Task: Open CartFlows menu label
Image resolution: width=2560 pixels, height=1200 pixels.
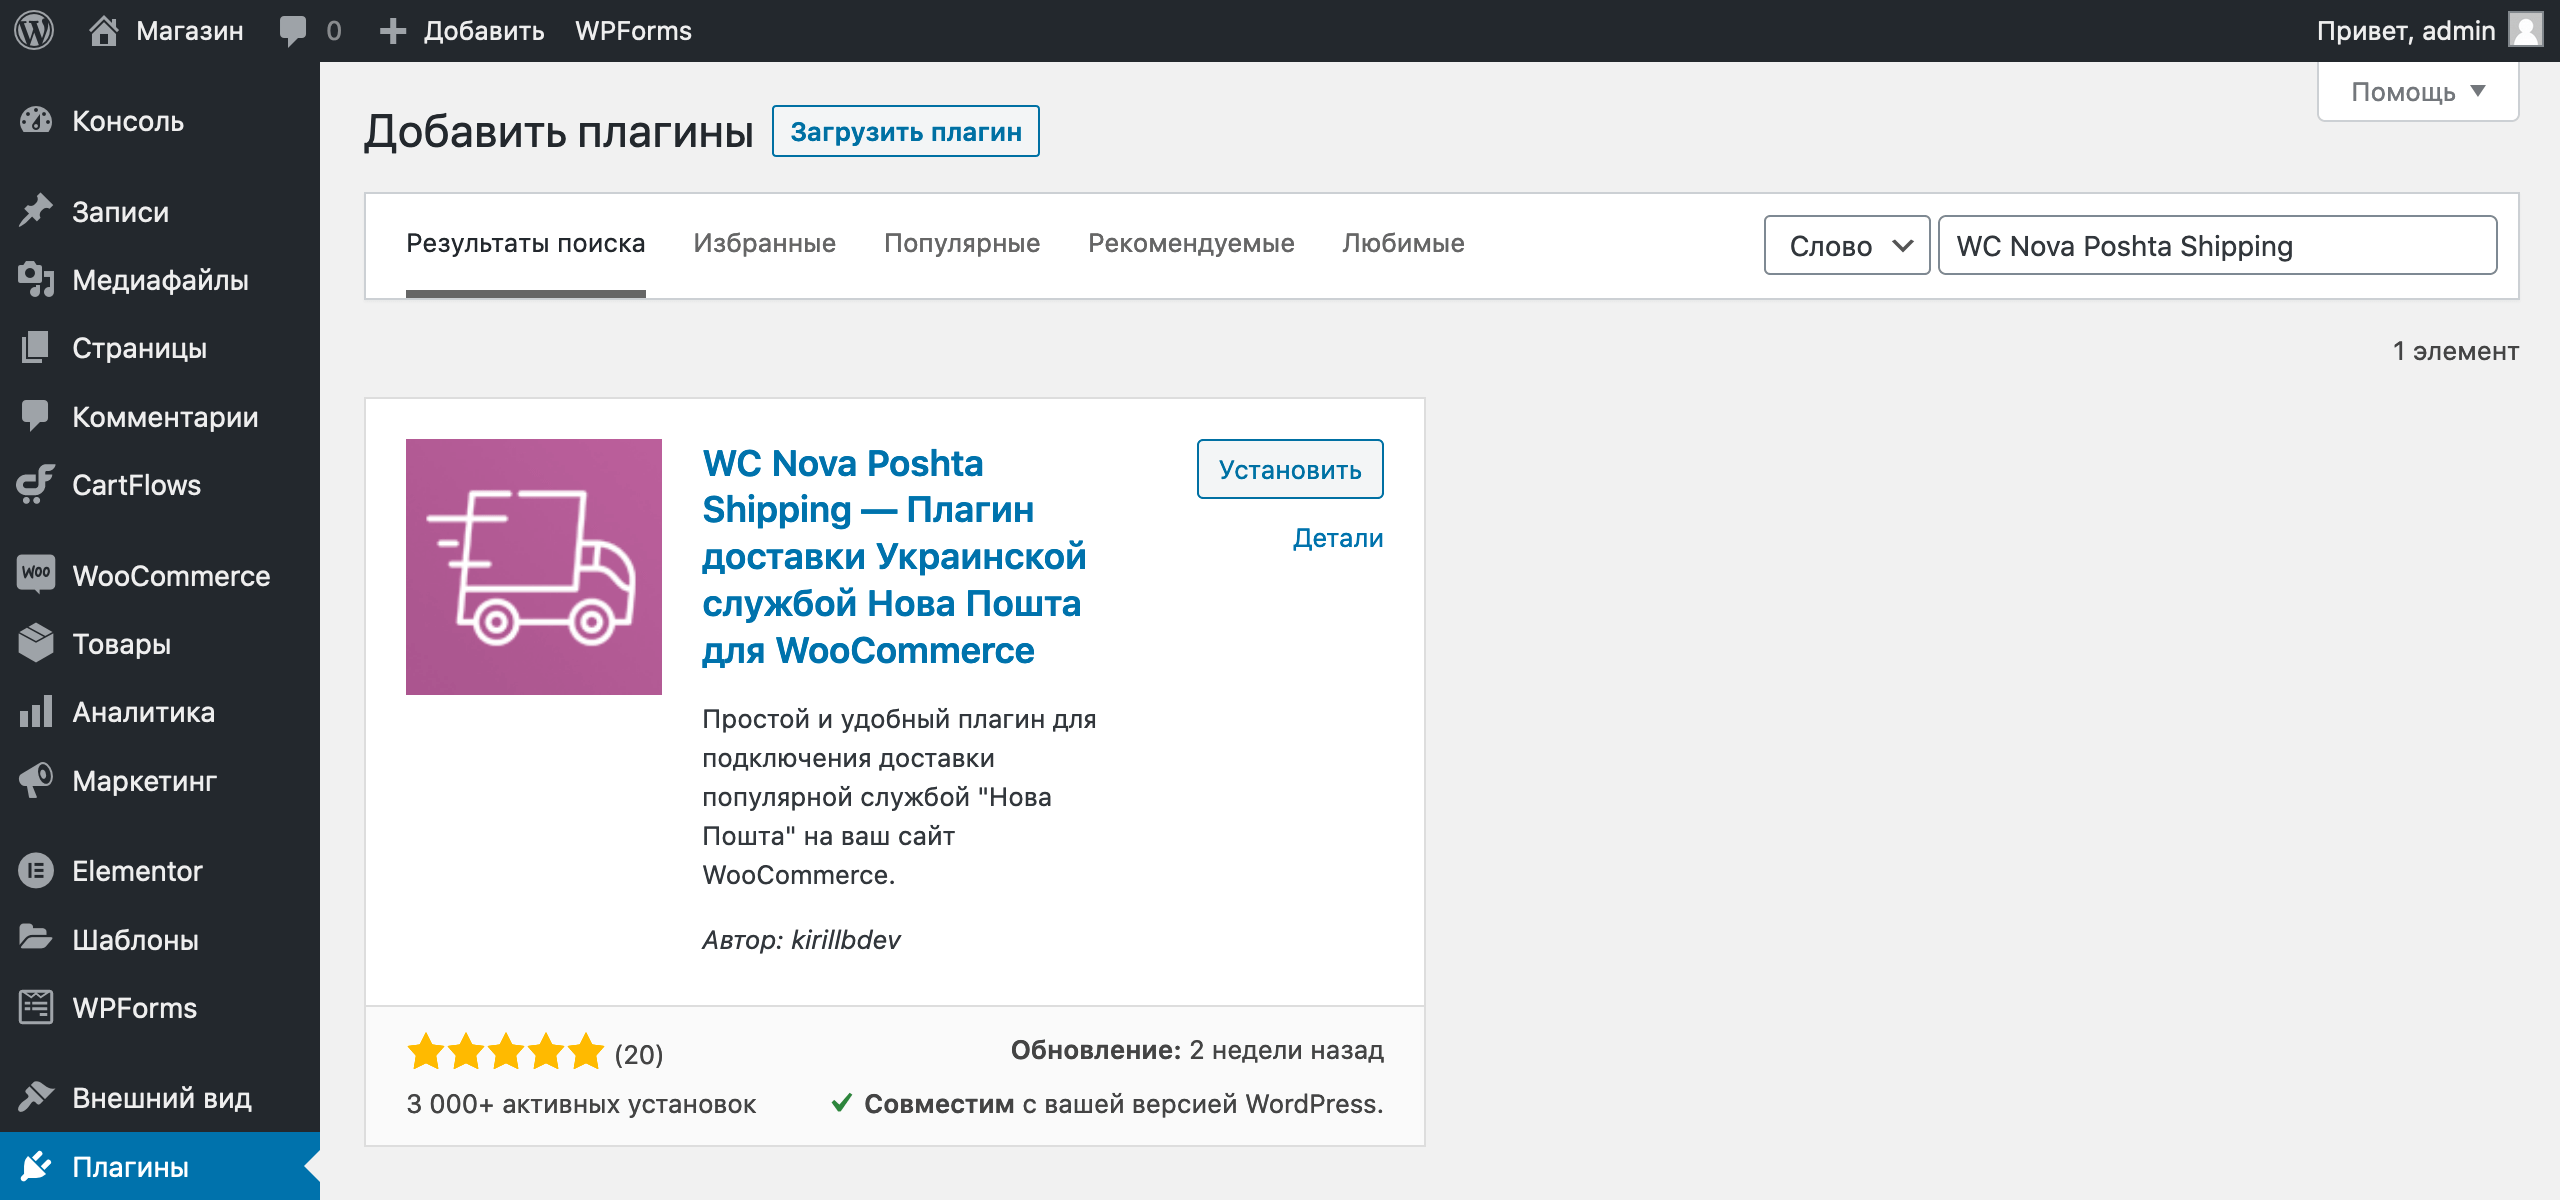Action: pos(136,485)
